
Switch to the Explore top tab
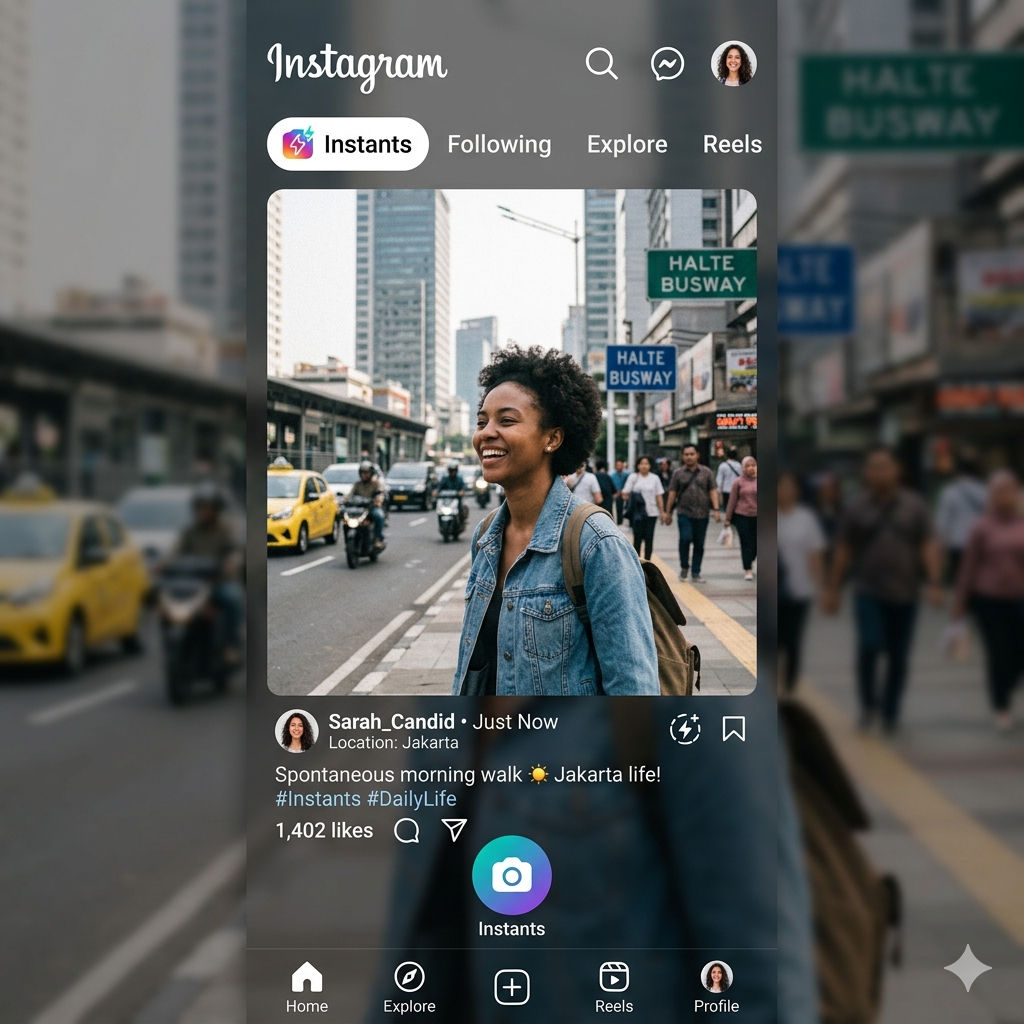(x=627, y=144)
